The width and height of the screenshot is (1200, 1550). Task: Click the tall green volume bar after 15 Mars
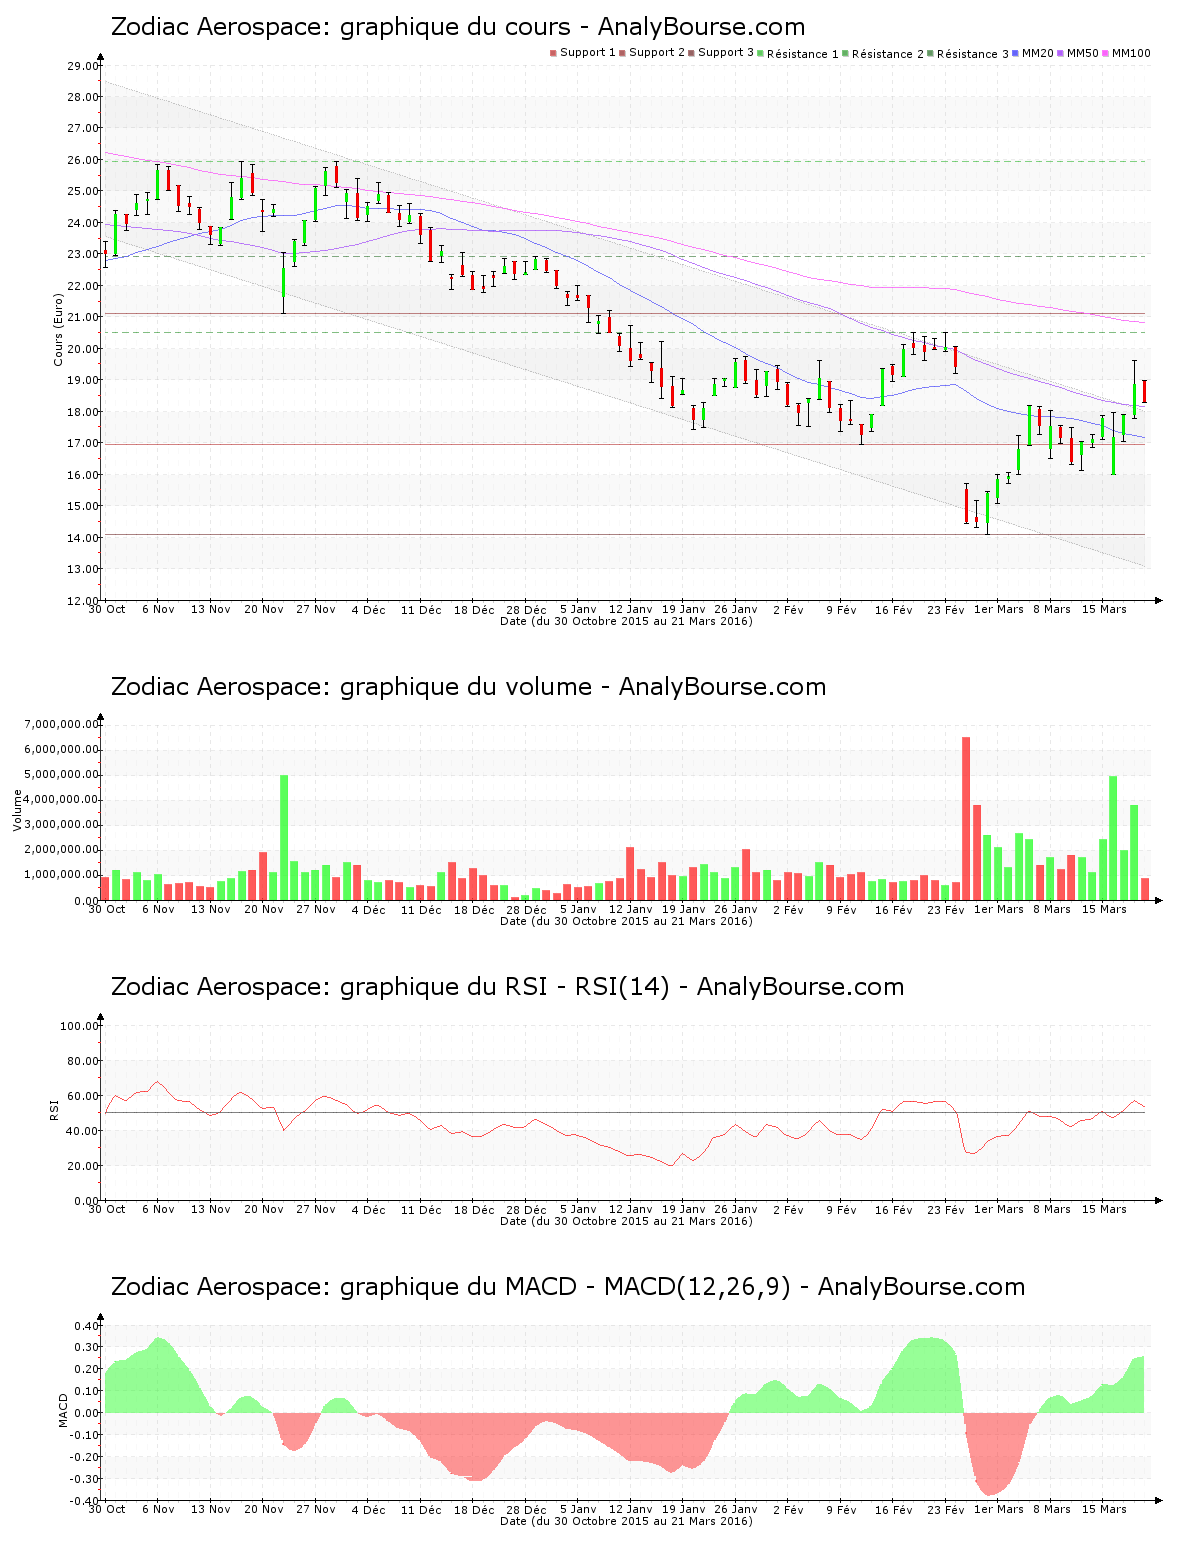(x=1113, y=838)
